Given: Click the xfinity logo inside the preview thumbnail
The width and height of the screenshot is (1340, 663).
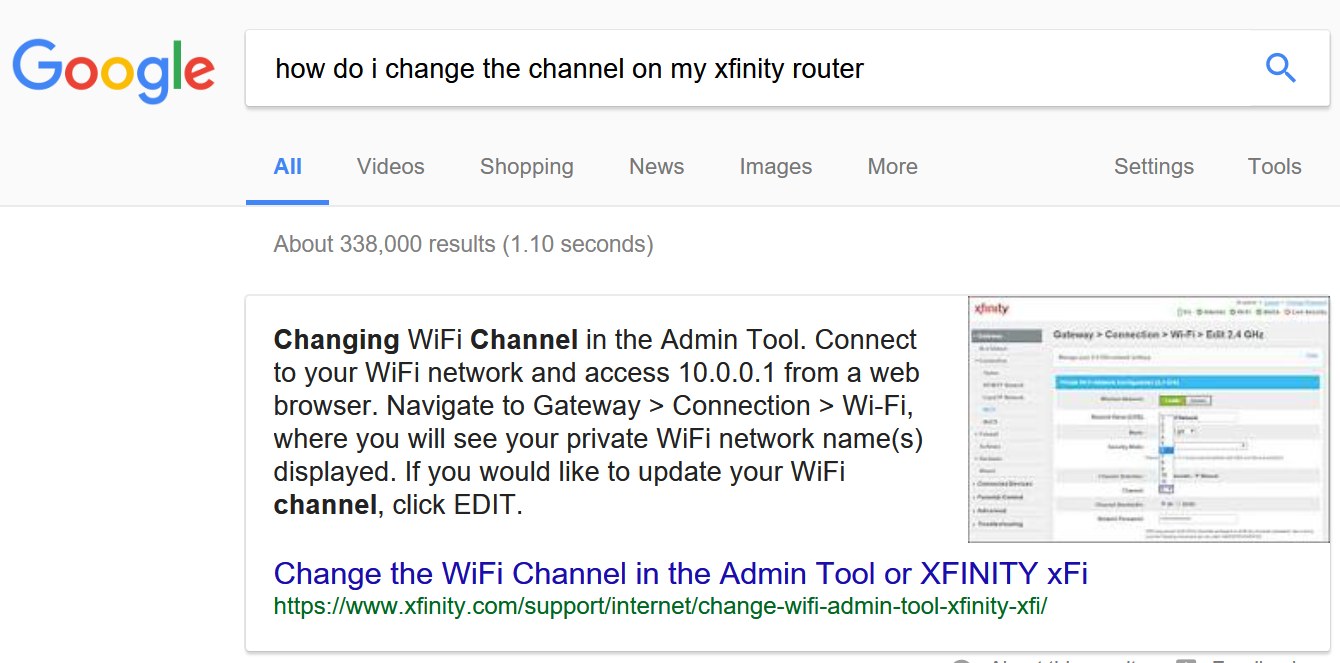Looking at the screenshot, I should (993, 307).
